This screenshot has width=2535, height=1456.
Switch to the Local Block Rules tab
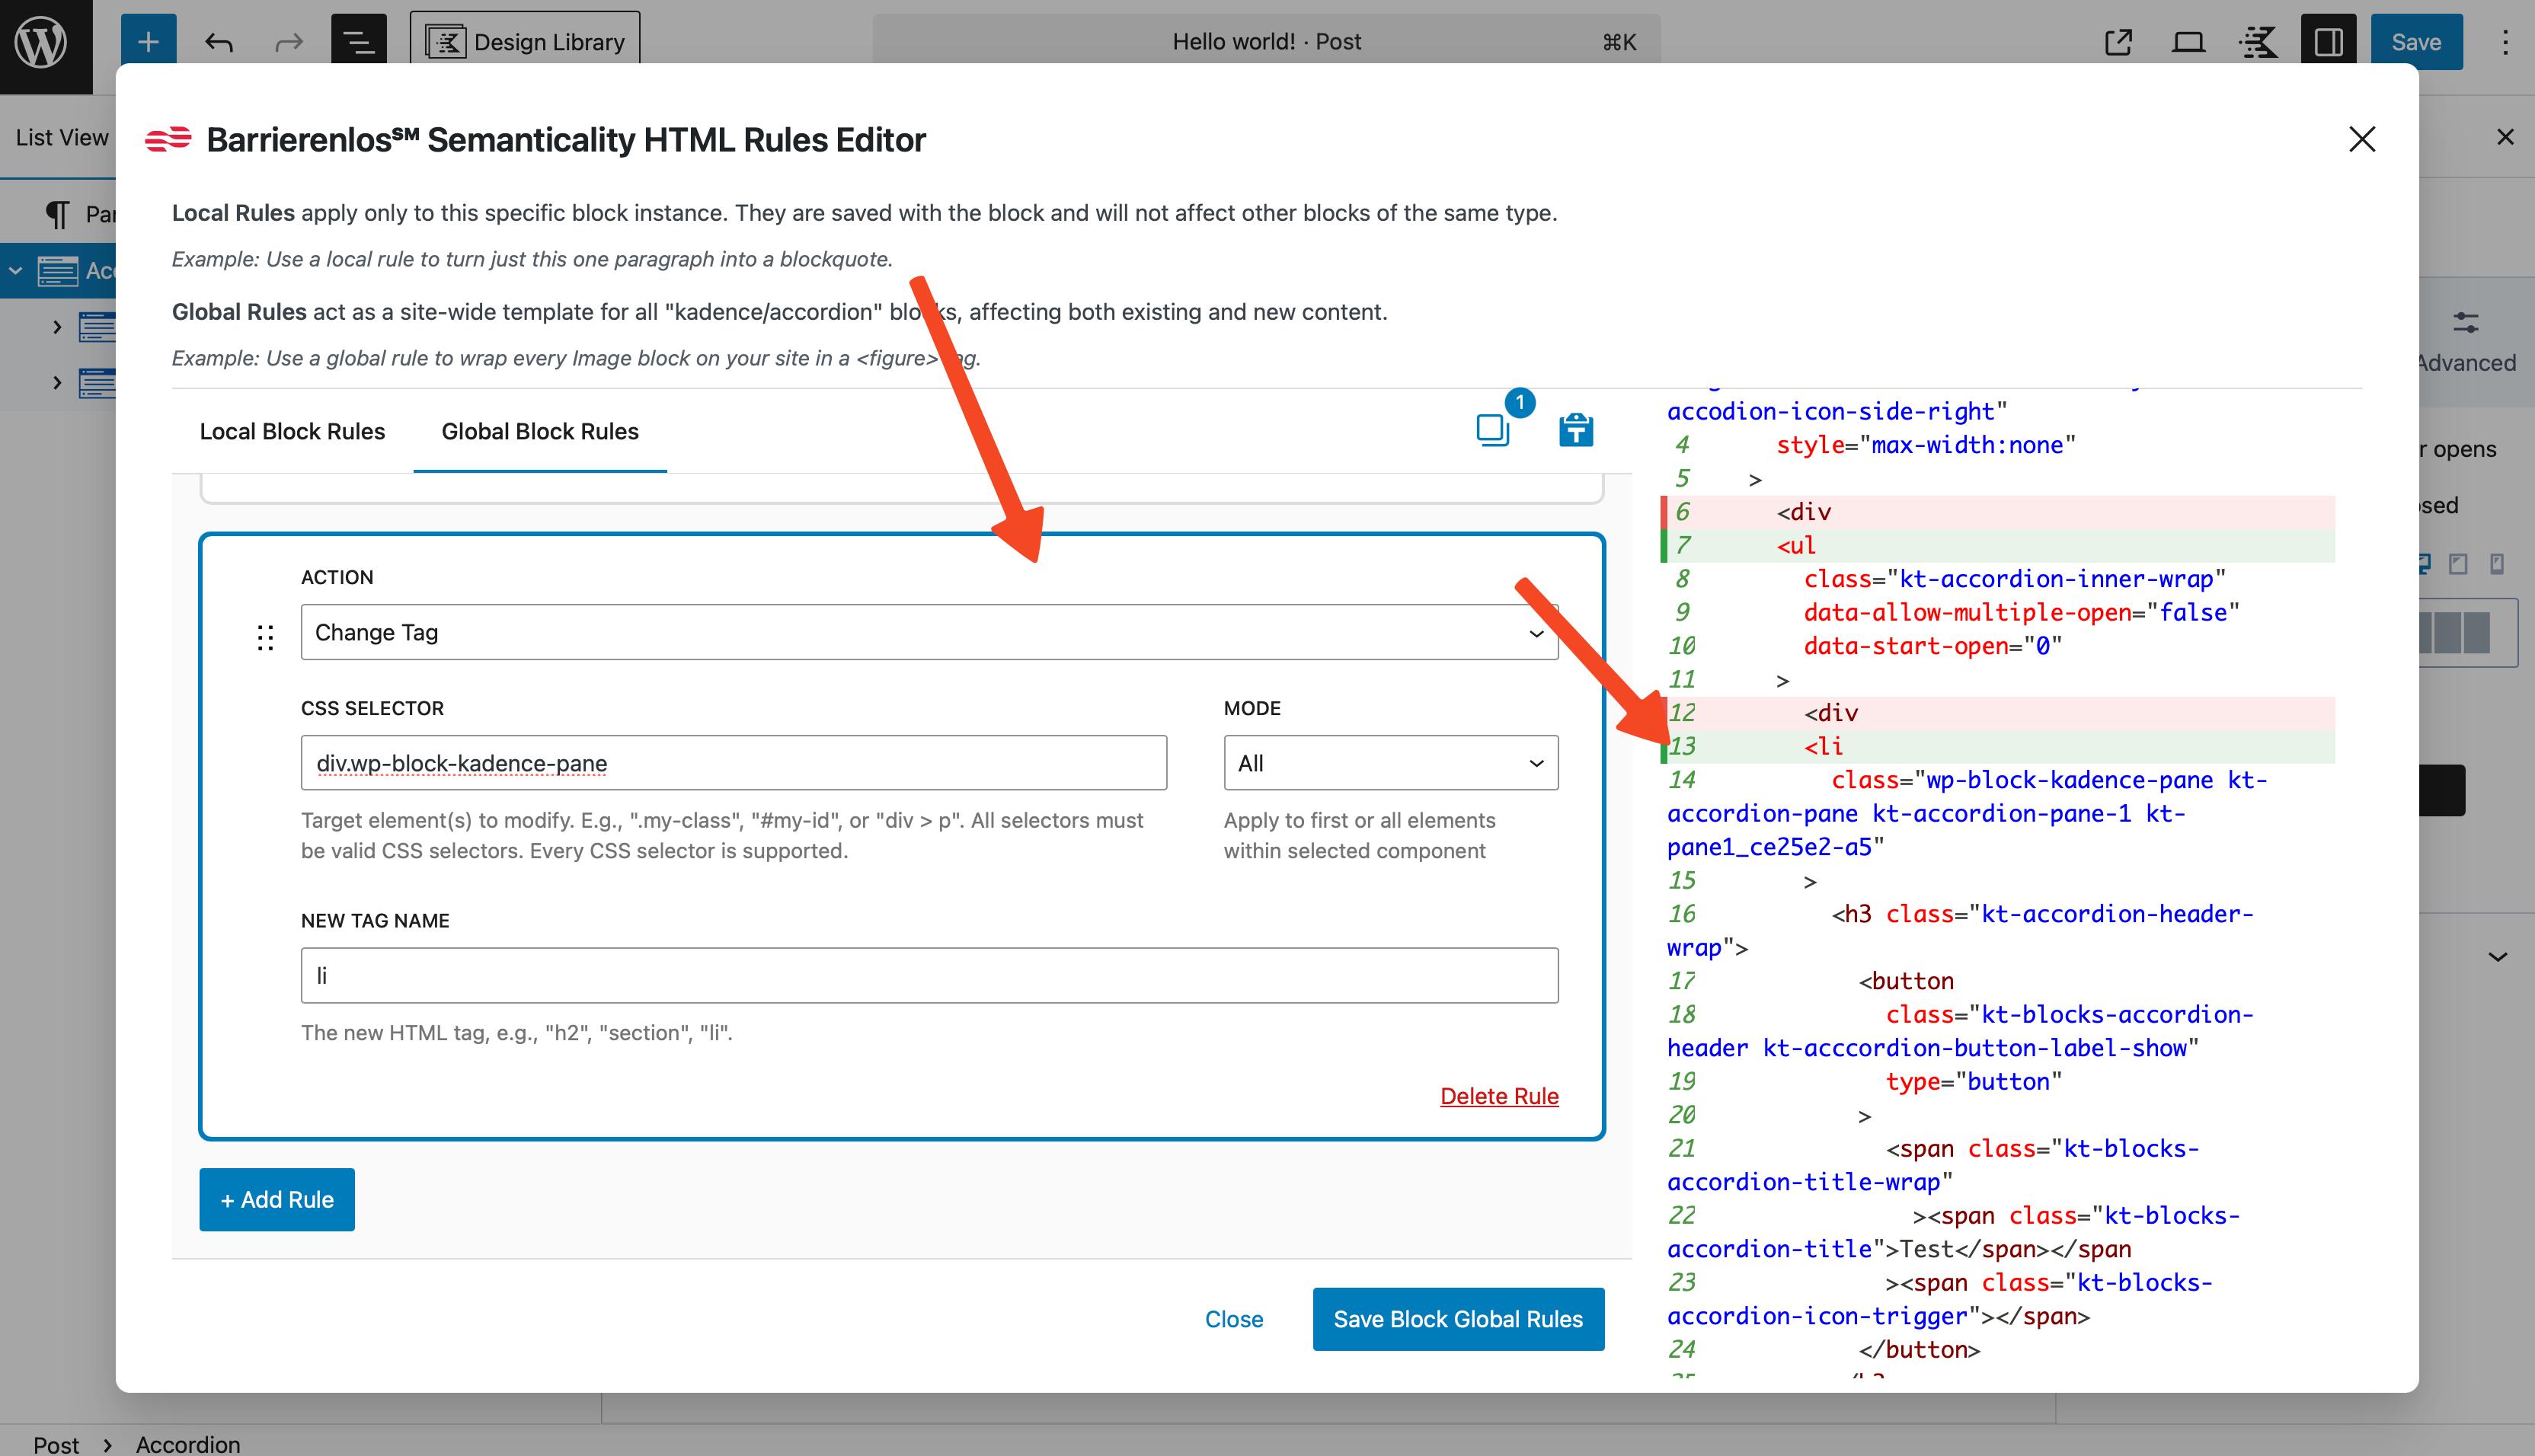292,431
